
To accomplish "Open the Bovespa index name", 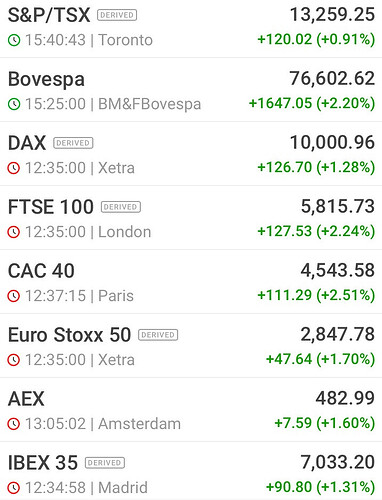I will (x=46, y=79).
